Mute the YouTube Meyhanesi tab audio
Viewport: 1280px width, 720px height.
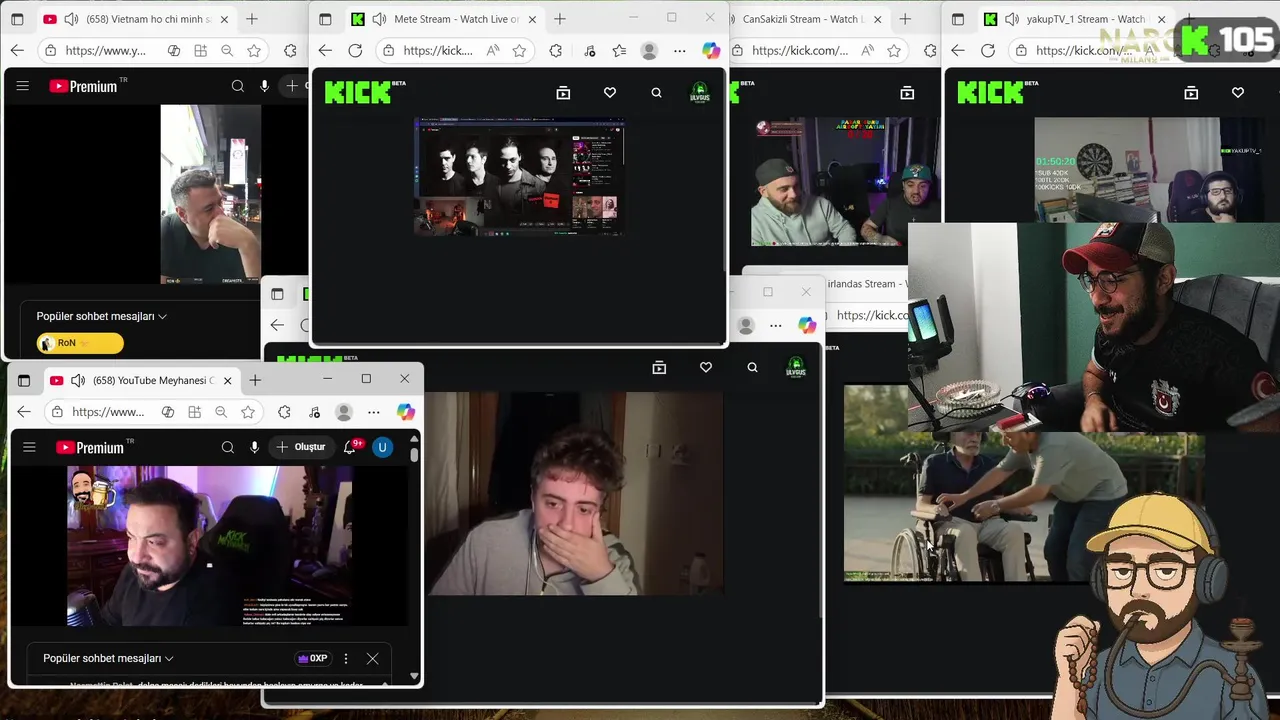click(x=78, y=380)
